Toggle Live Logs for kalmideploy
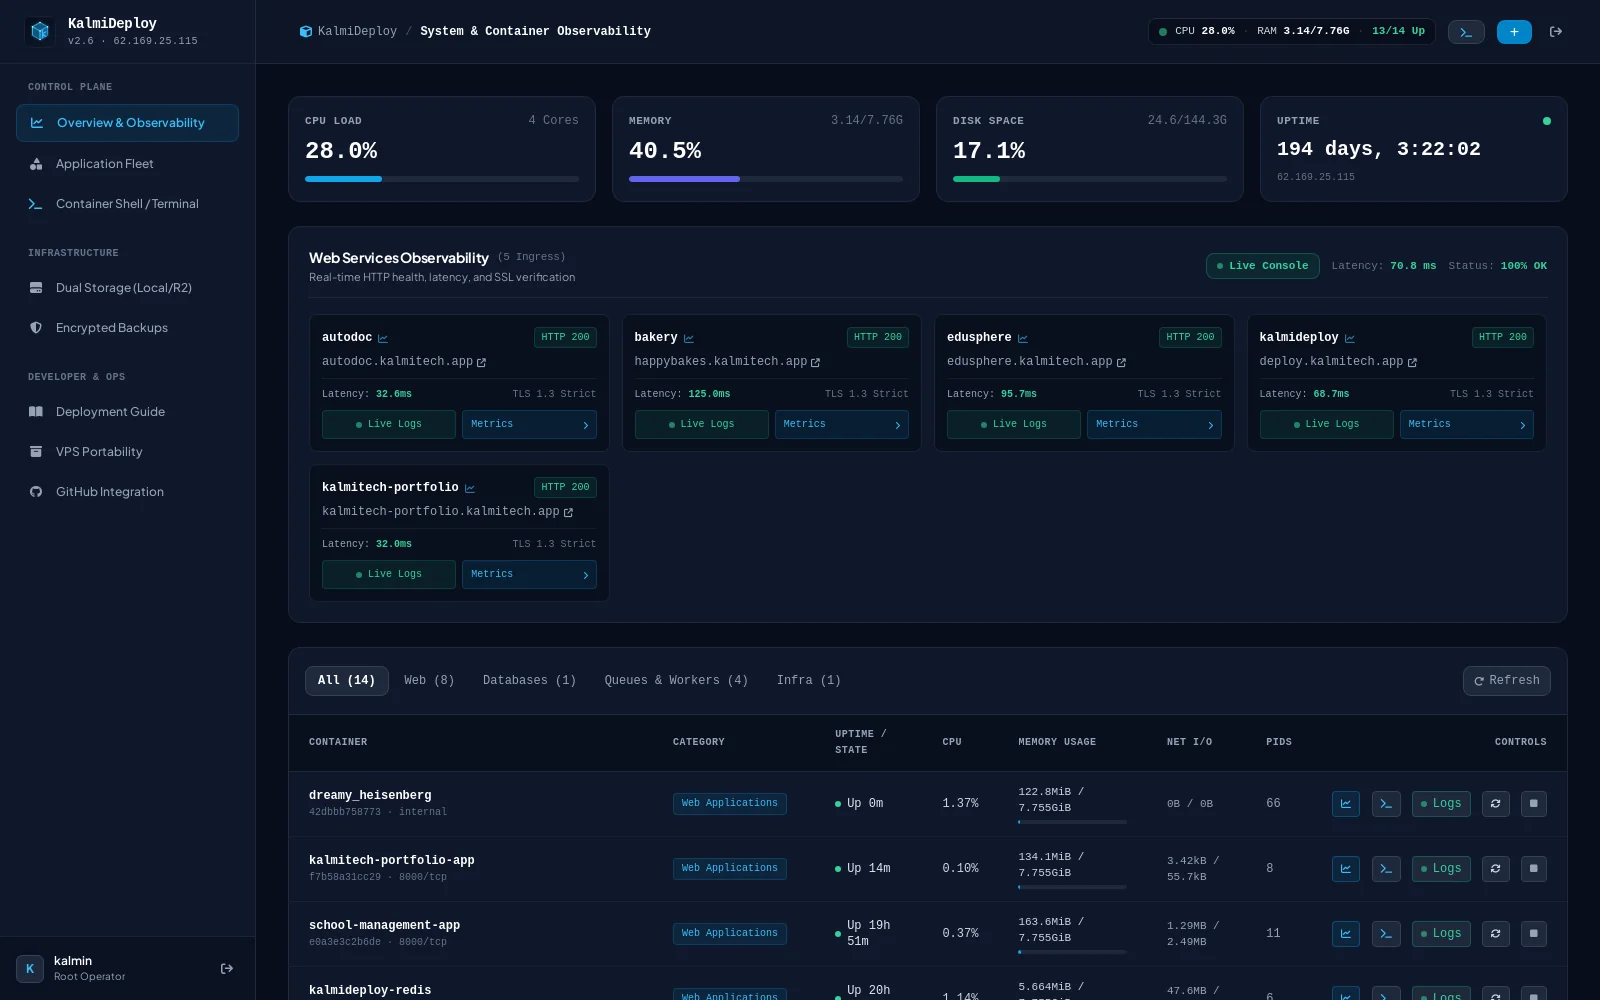This screenshot has height=1000, width=1600. [1326, 424]
